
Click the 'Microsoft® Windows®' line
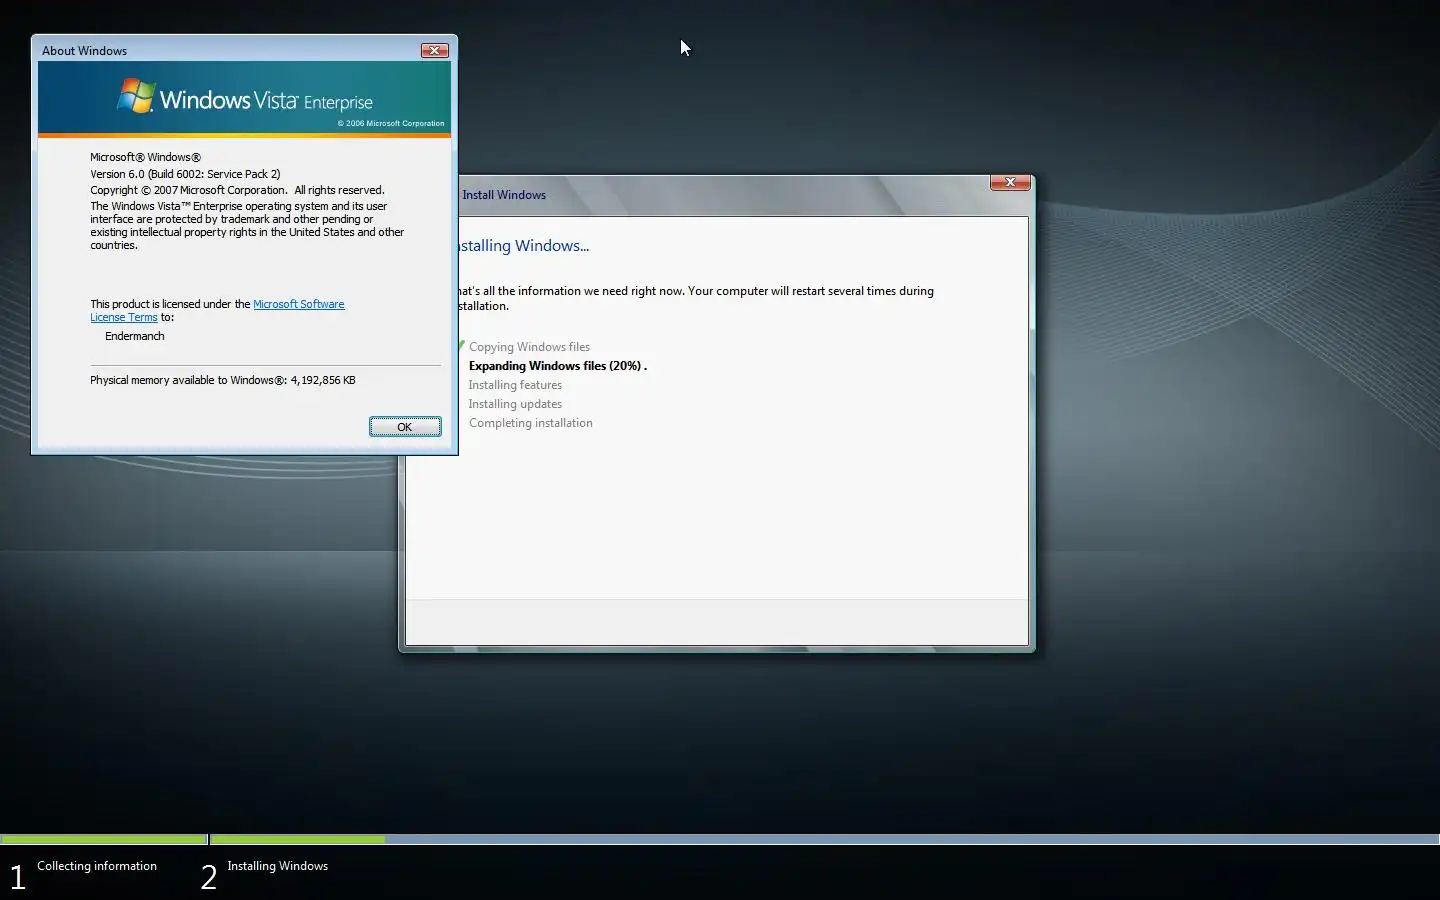[145, 157]
